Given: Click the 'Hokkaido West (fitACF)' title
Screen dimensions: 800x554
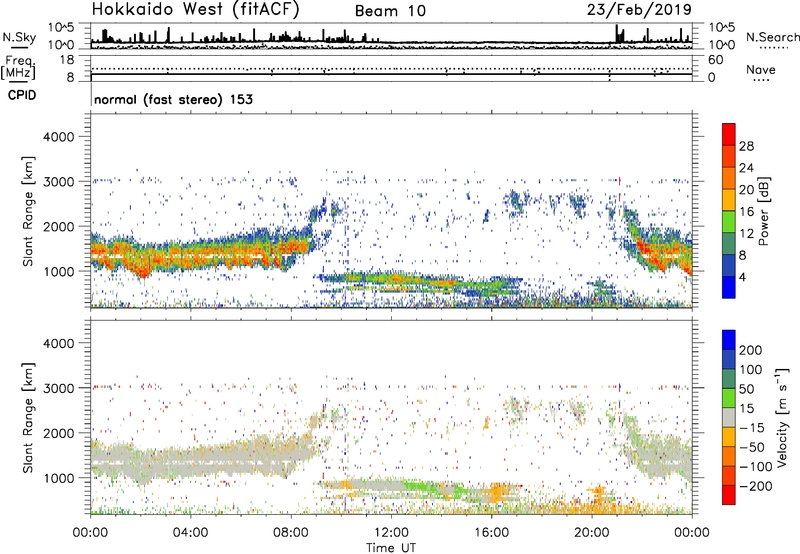Looking at the screenshot, I should [195, 9].
